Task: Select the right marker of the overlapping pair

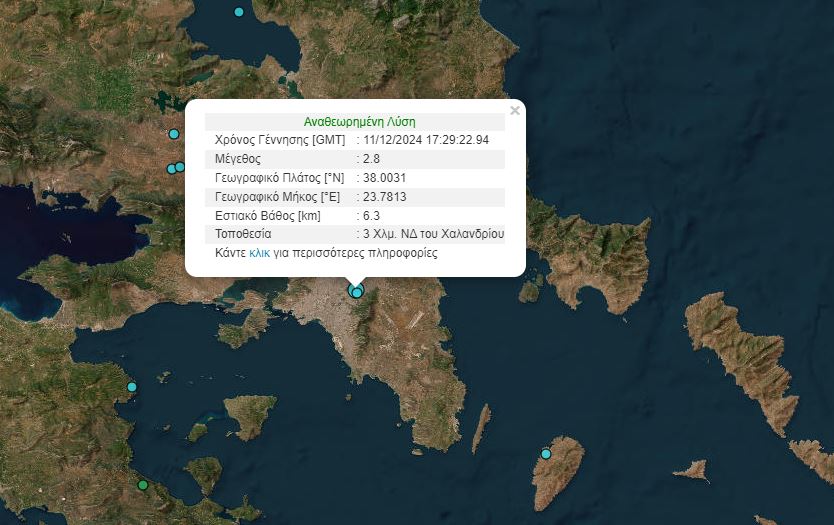Action: click(180, 167)
